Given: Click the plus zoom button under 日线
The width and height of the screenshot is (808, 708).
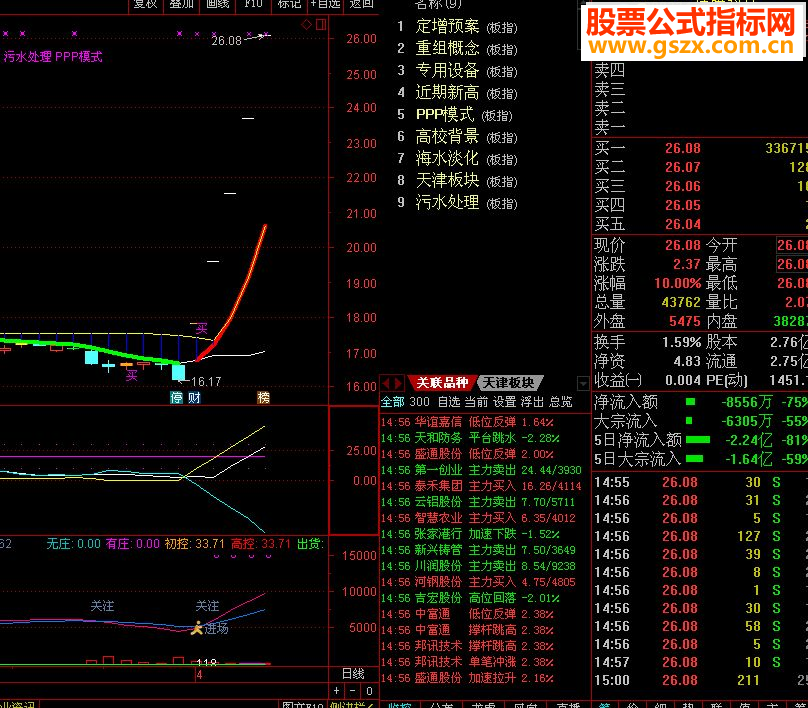Looking at the screenshot, I should coord(336,690).
